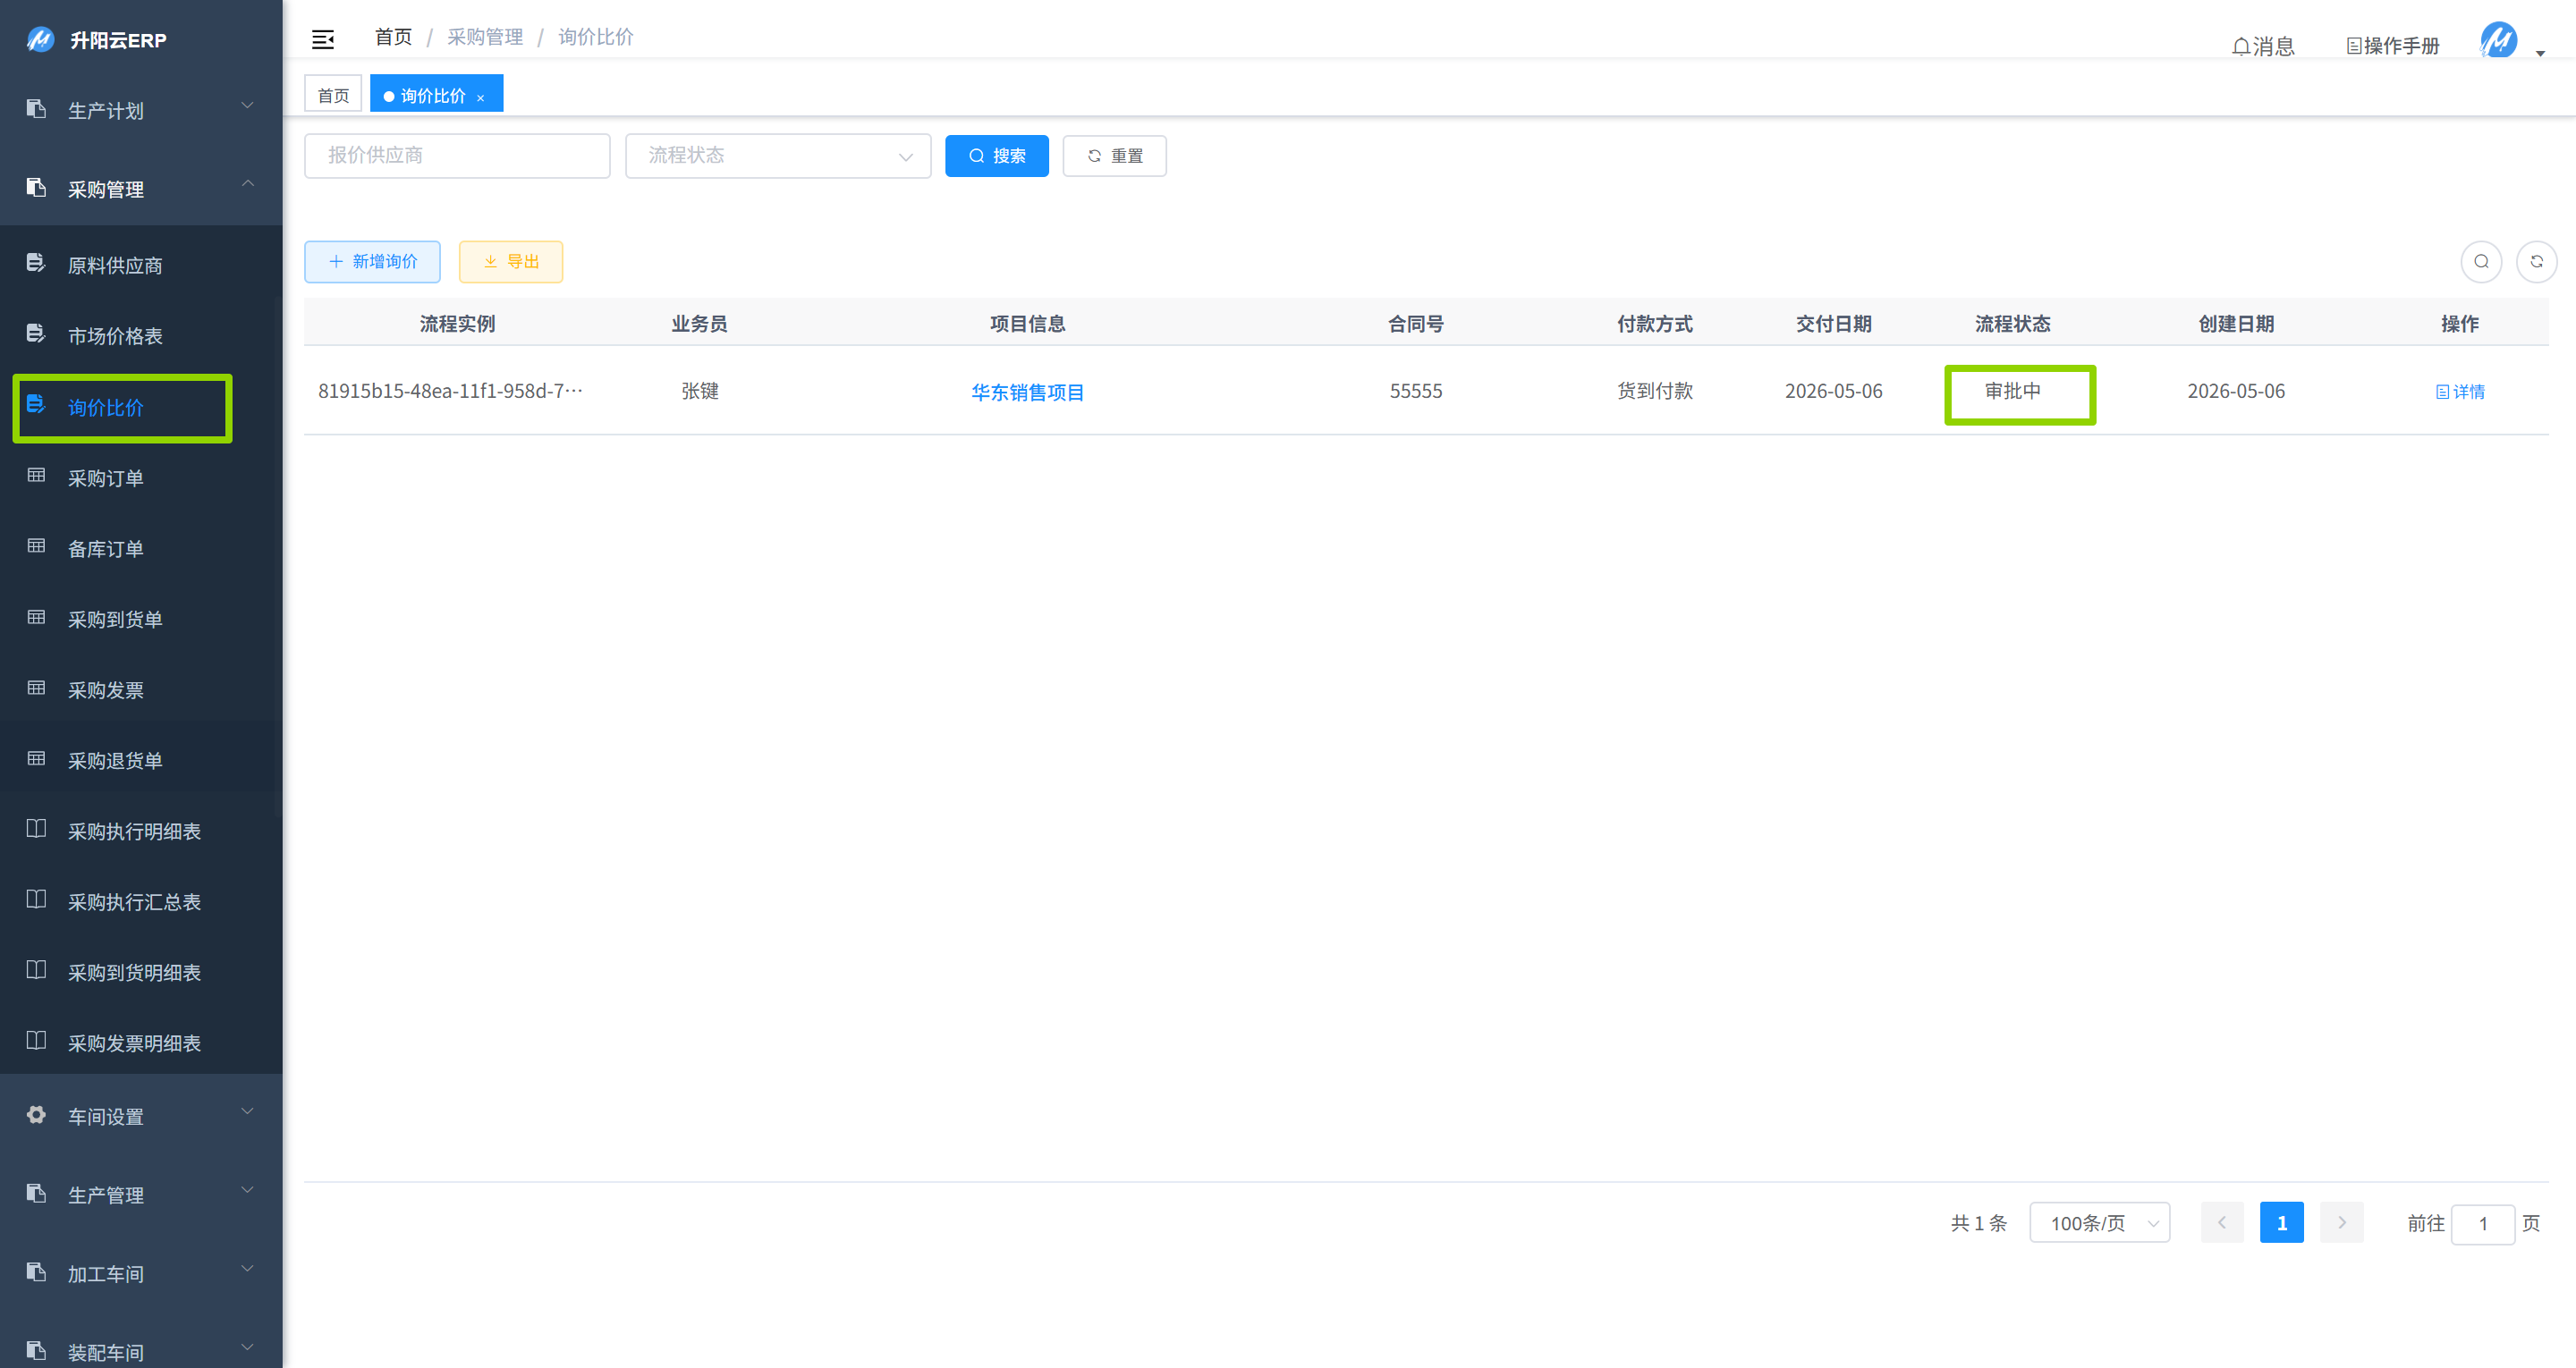
Task: Open 详情 for the 张键 row
Action: pos(2459,391)
